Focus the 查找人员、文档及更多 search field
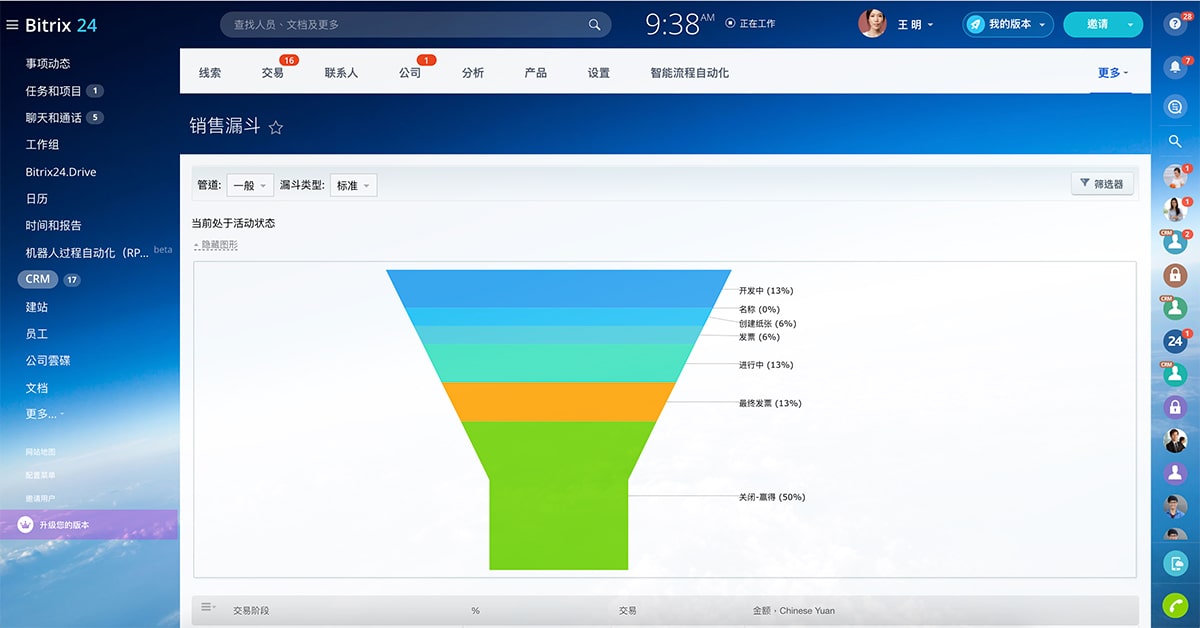Viewport: 1200px width, 628px height. pyautogui.click(x=415, y=25)
